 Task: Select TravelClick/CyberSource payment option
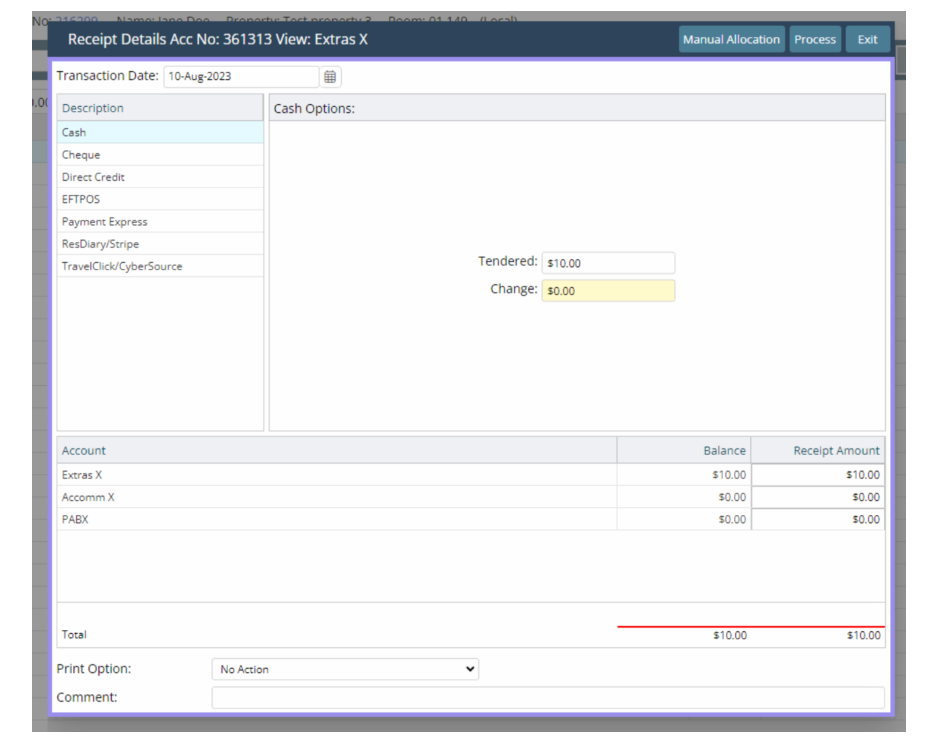(x=160, y=266)
